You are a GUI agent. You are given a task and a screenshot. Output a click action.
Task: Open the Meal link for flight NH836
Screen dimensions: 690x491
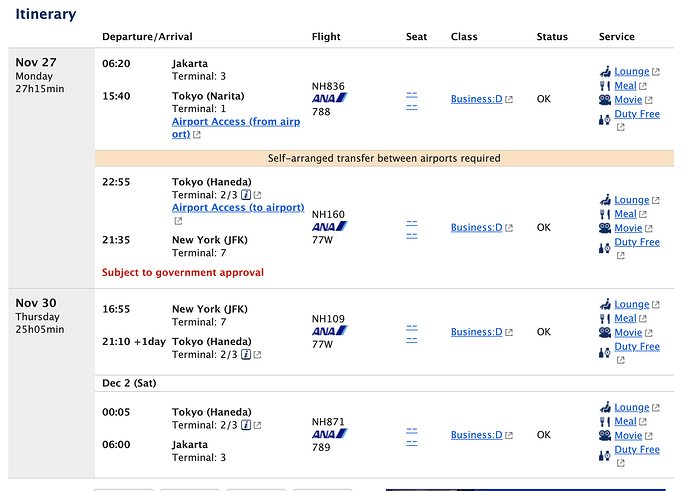625,86
